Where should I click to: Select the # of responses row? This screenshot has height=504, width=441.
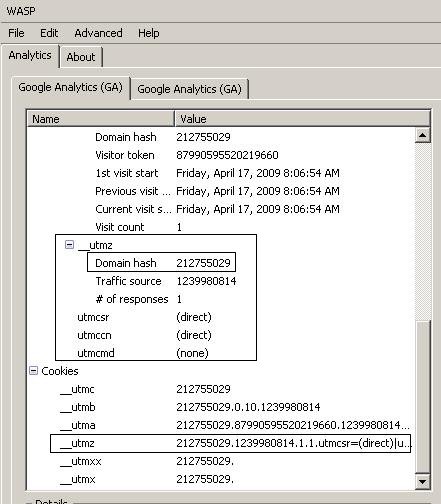coord(221,299)
